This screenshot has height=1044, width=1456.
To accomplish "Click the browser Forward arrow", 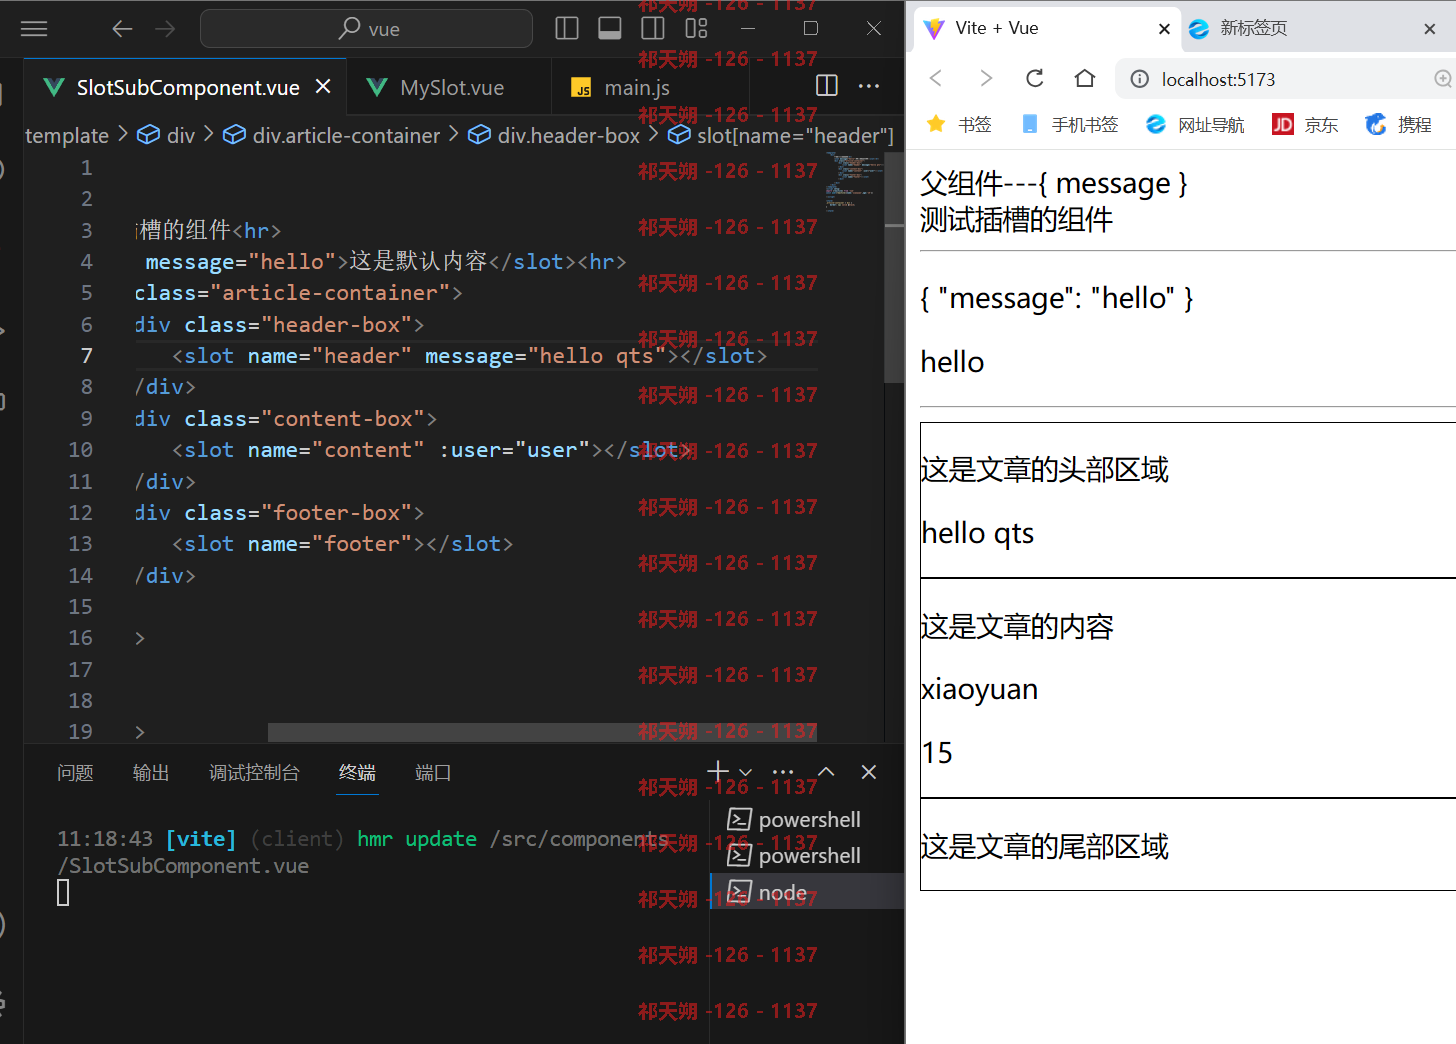I will point(986,78).
